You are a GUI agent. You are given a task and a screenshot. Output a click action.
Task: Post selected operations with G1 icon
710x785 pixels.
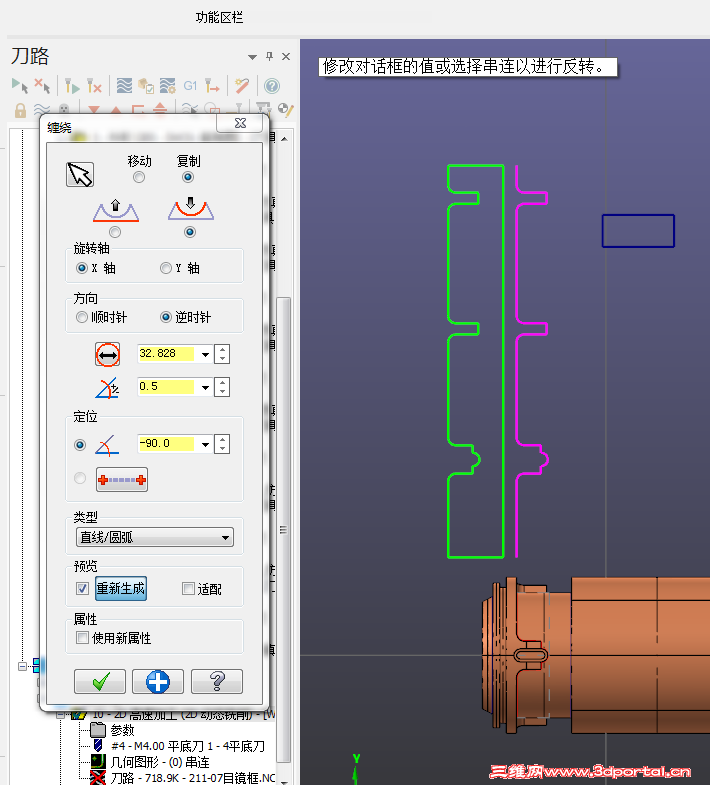coord(190,86)
